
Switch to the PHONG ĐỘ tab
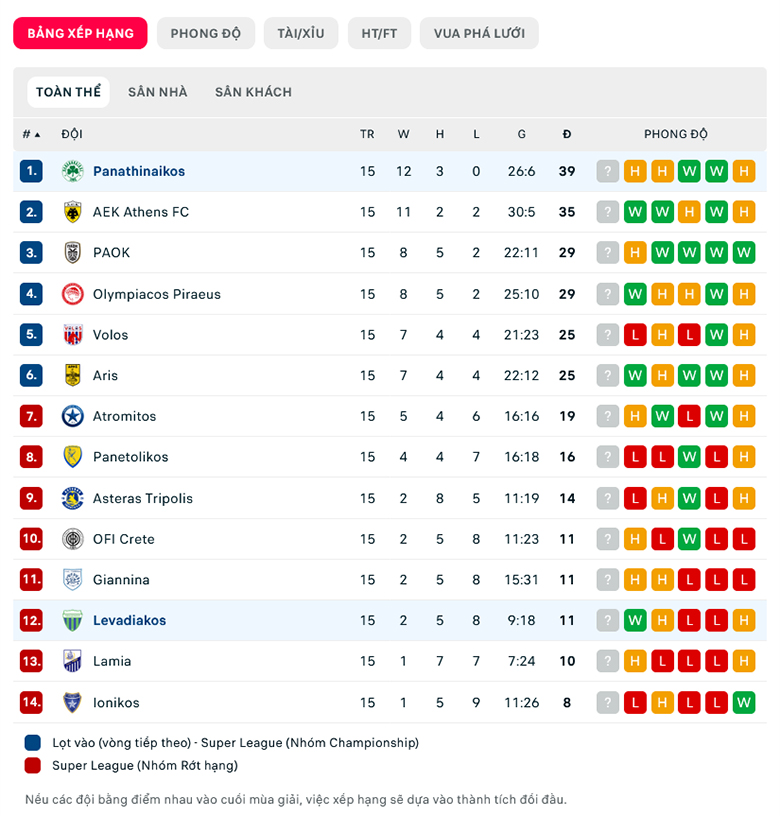tap(205, 33)
